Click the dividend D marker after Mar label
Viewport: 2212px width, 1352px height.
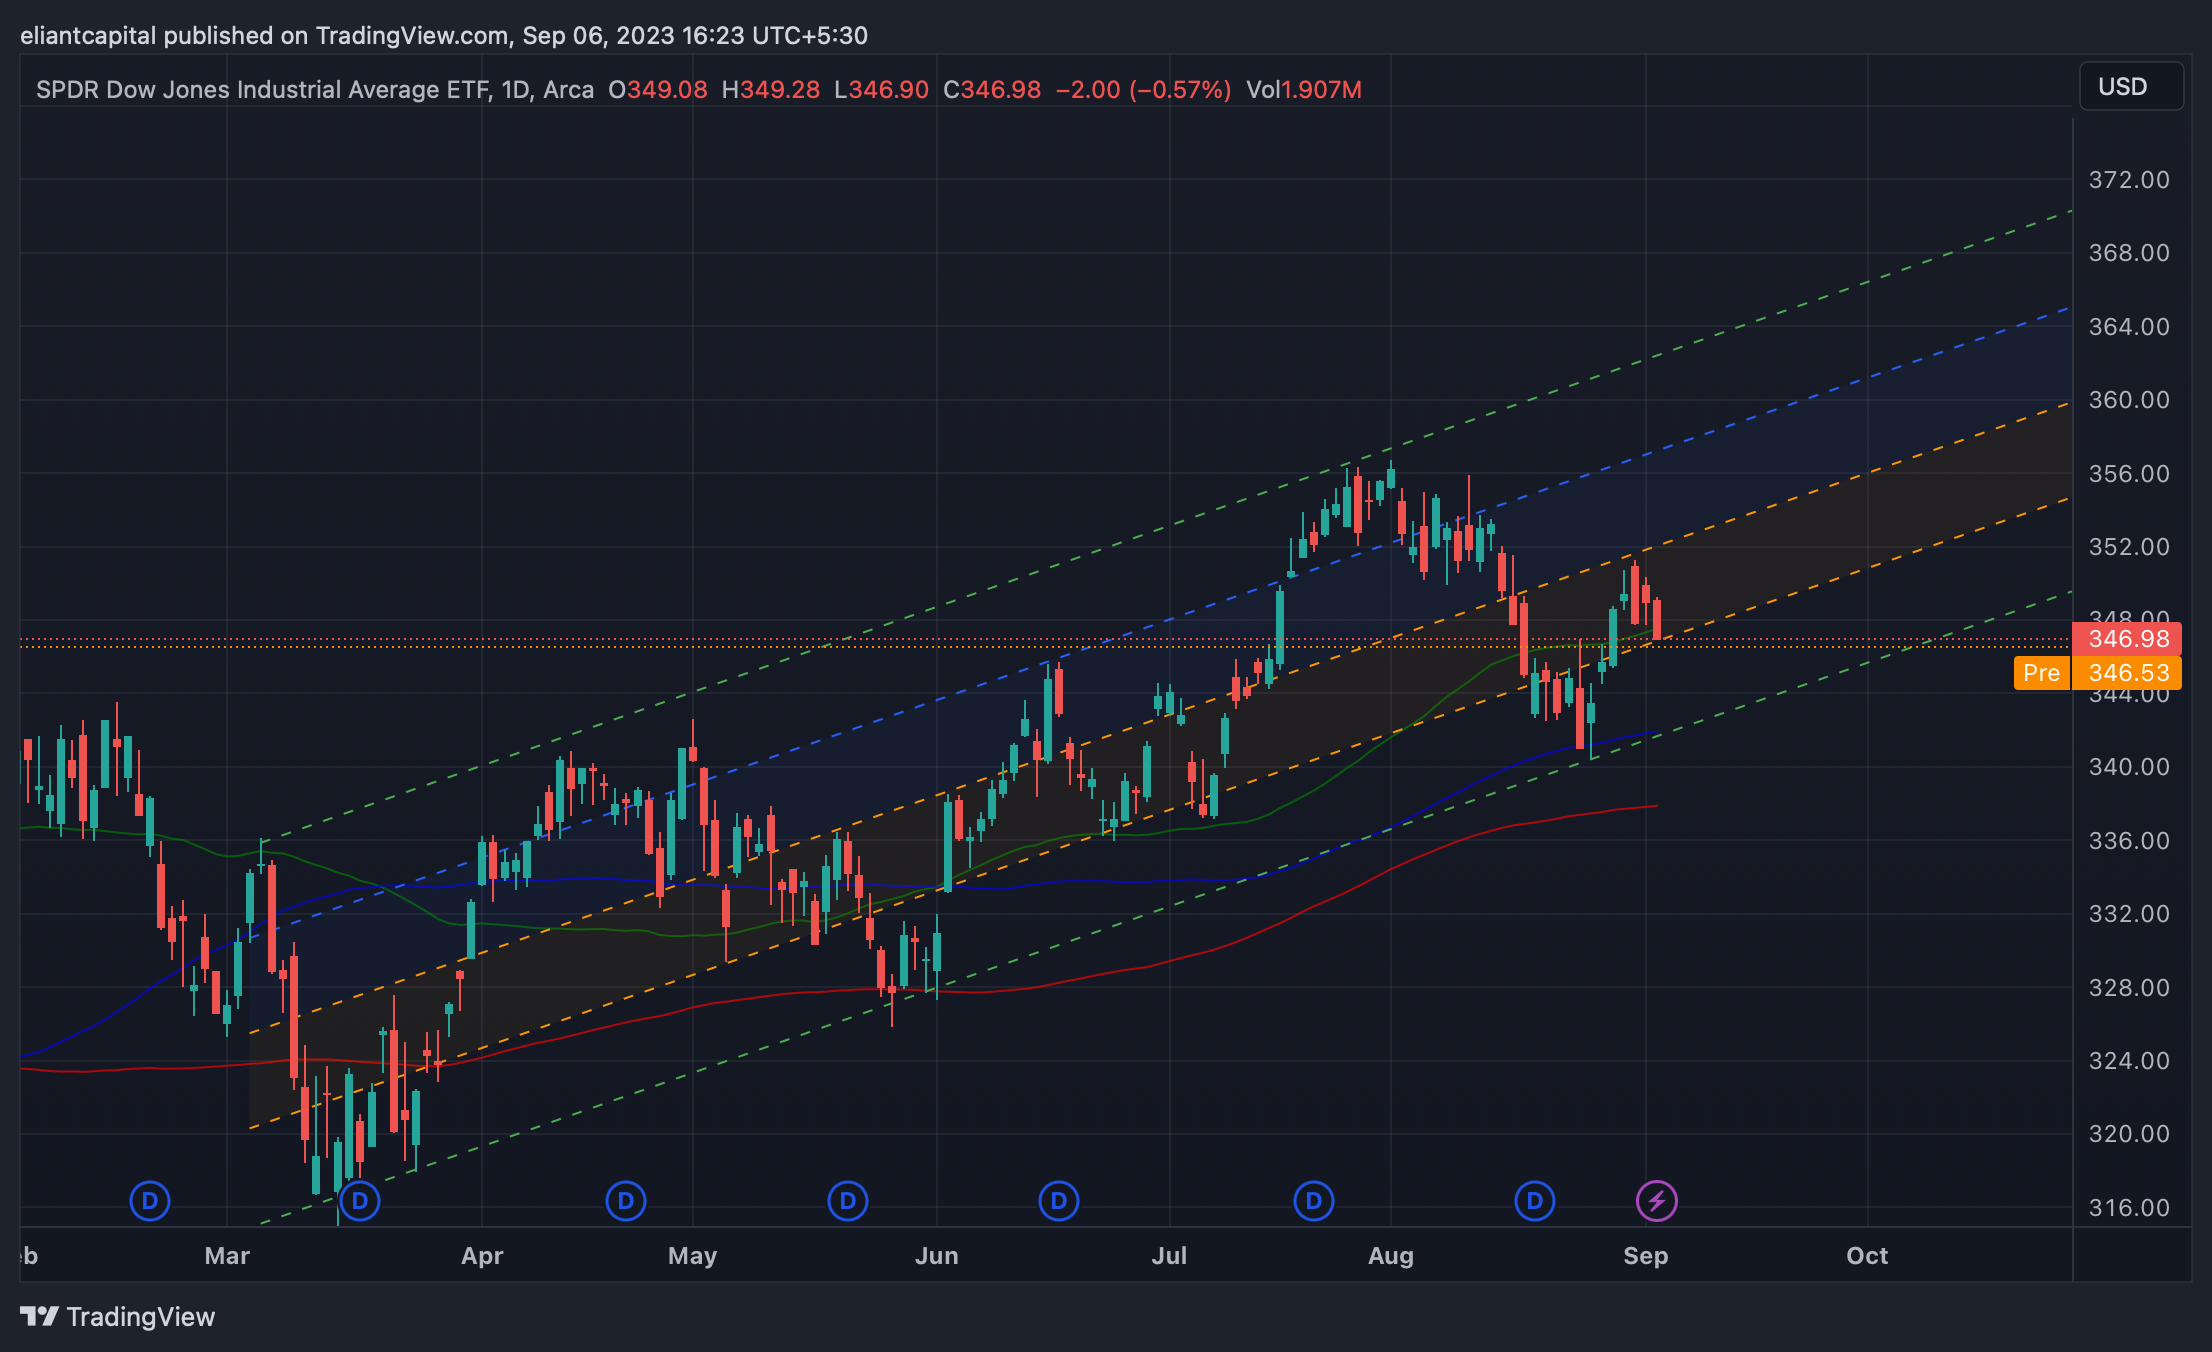(x=359, y=1200)
